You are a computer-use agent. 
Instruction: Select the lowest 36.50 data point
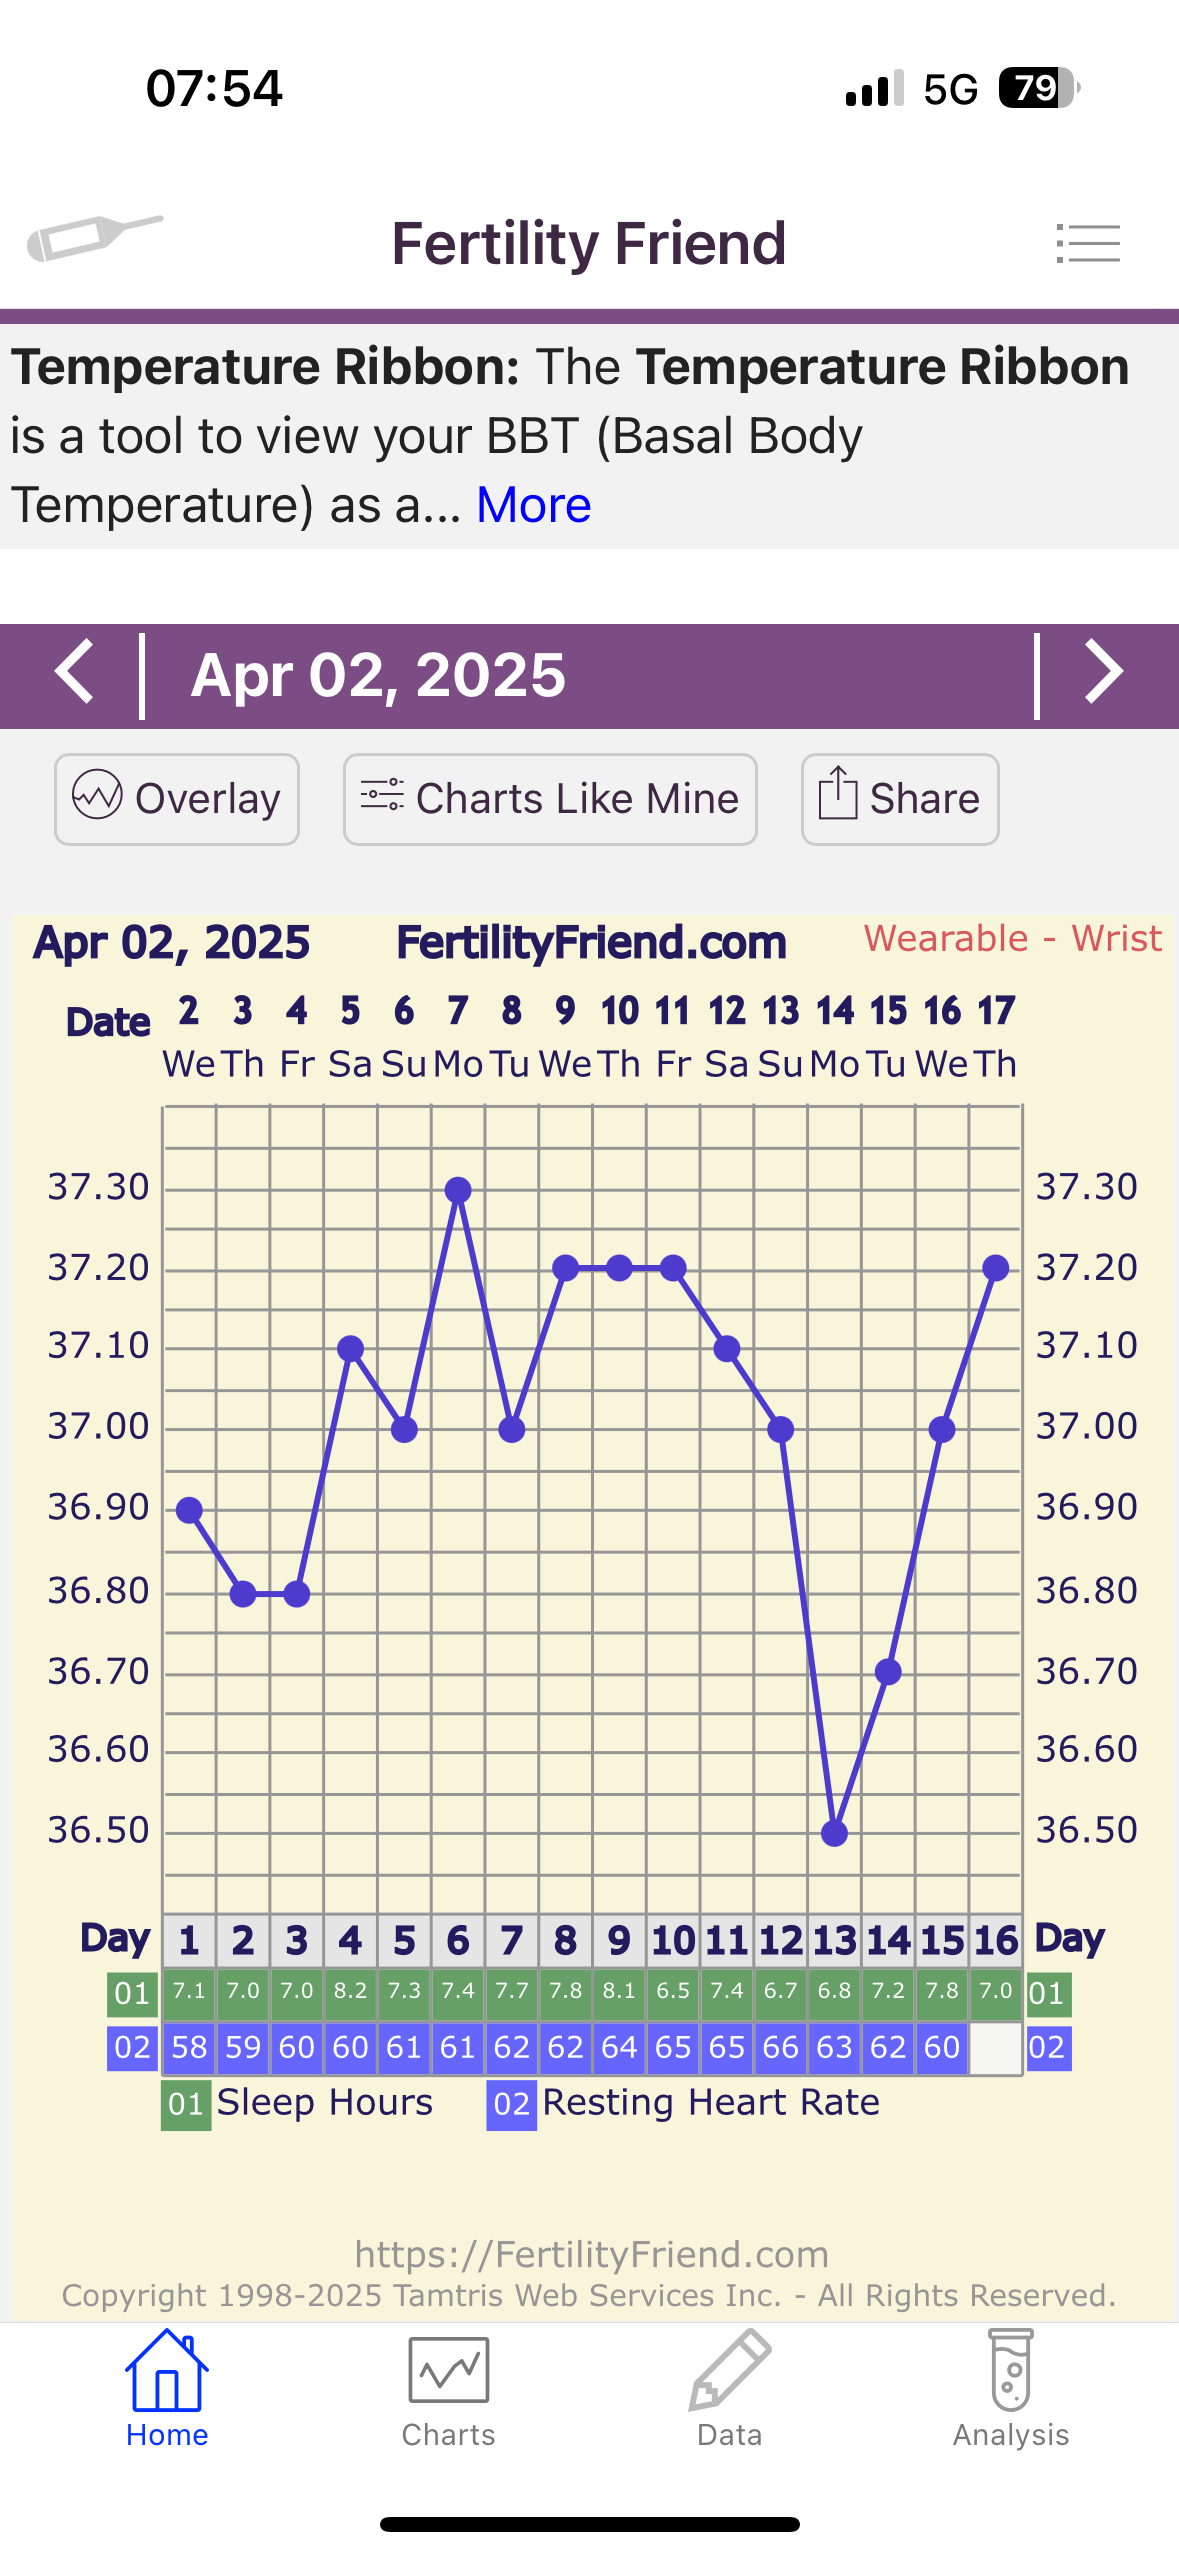click(834, 1833)
